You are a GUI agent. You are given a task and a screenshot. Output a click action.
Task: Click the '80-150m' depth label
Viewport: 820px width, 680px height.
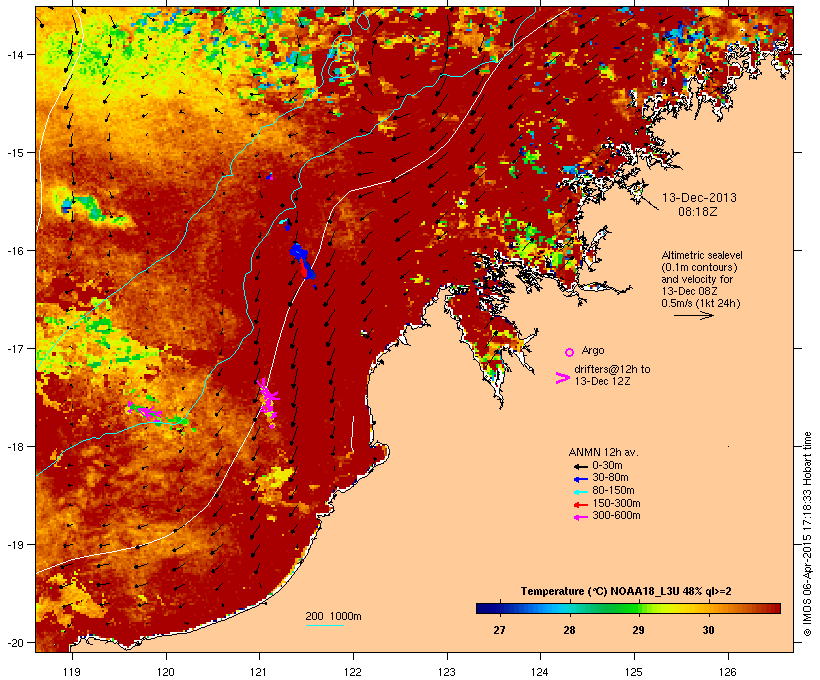pos(613,491)
